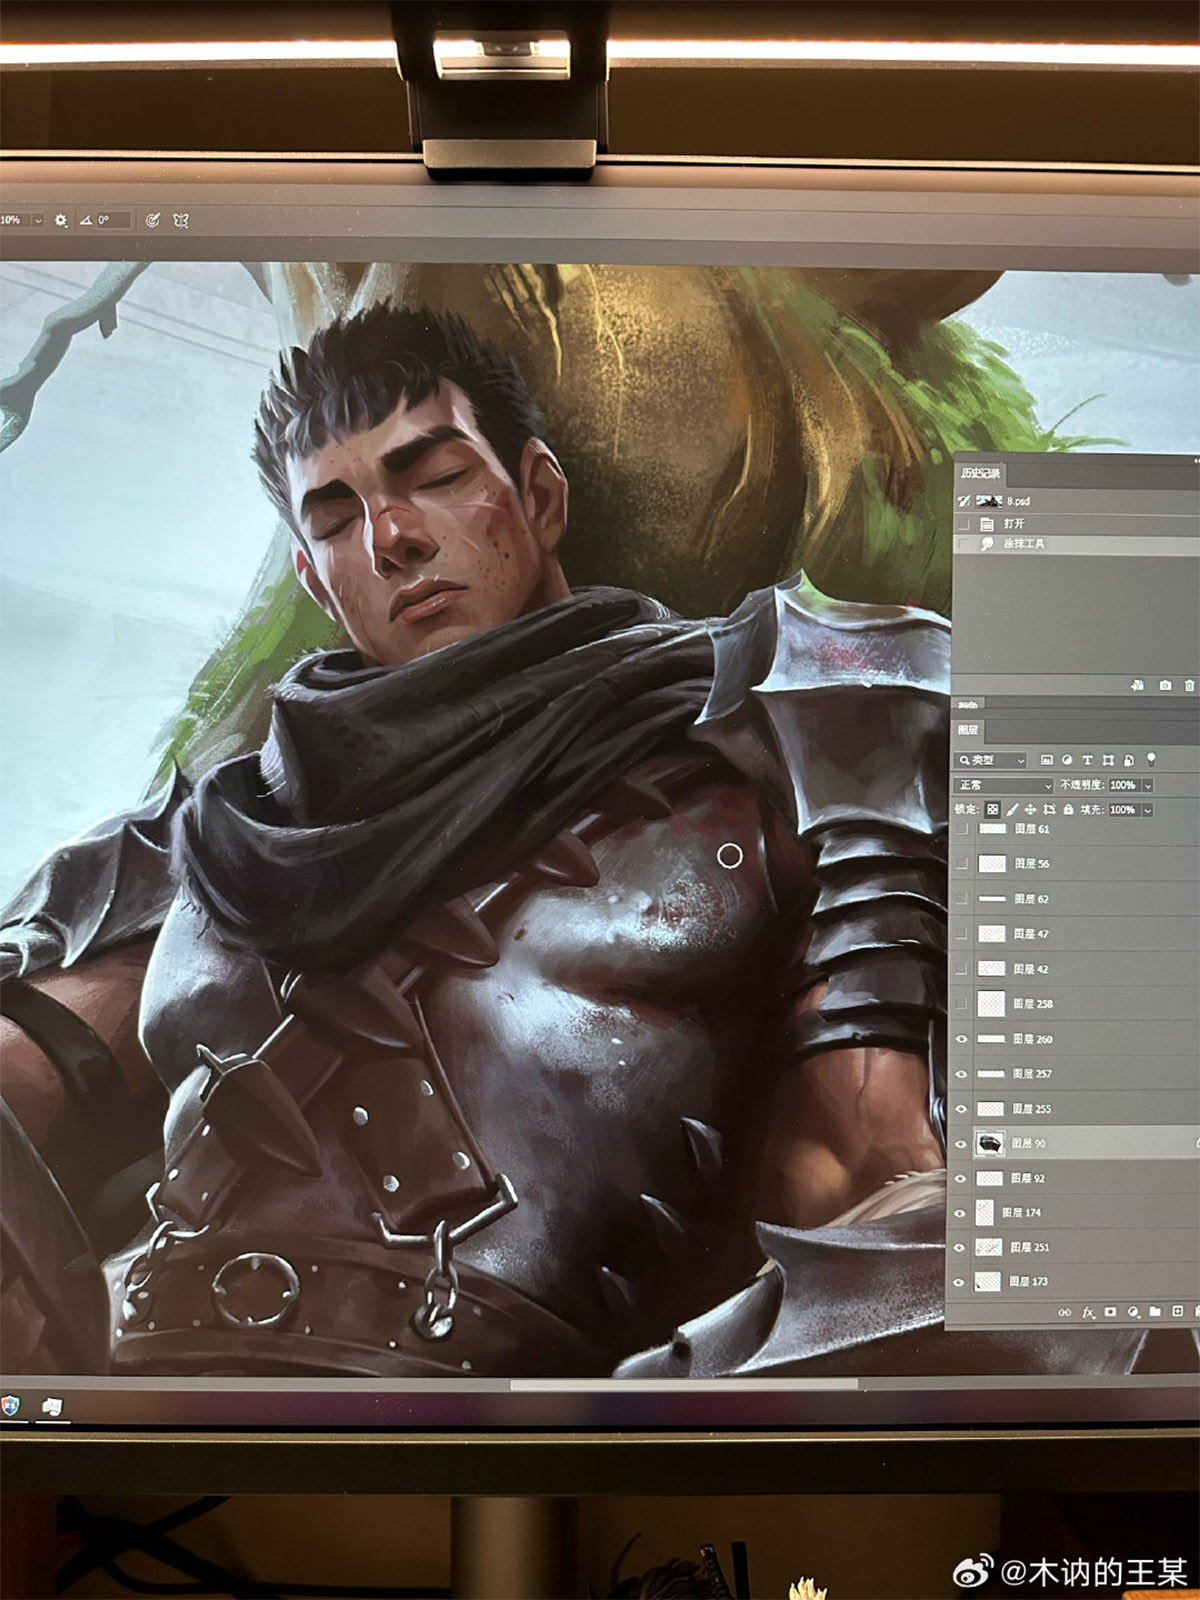Delete current history state with trash icon

coord(1189,685)
